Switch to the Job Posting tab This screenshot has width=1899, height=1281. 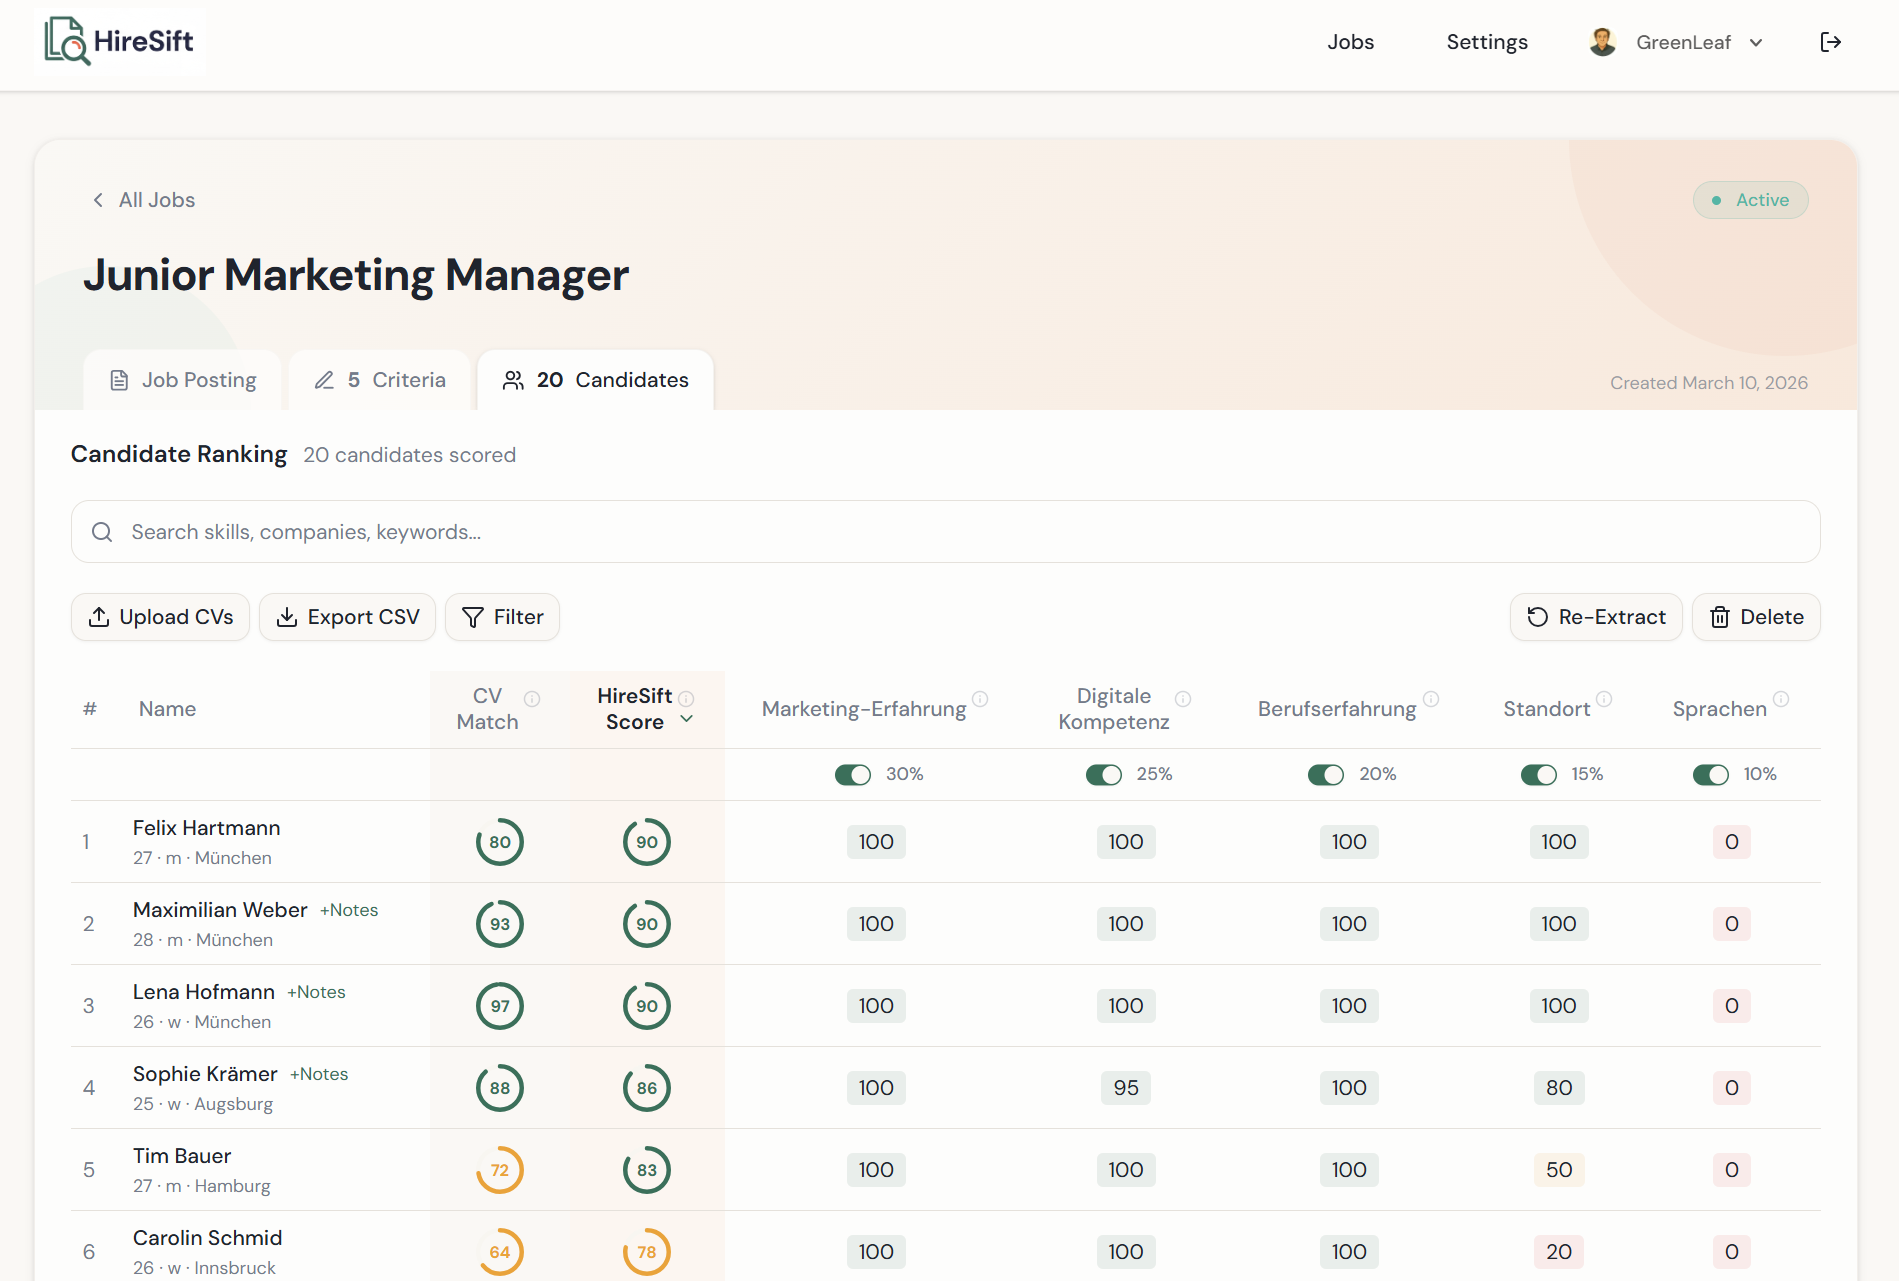pyautogui.click(x=183, y=379)
